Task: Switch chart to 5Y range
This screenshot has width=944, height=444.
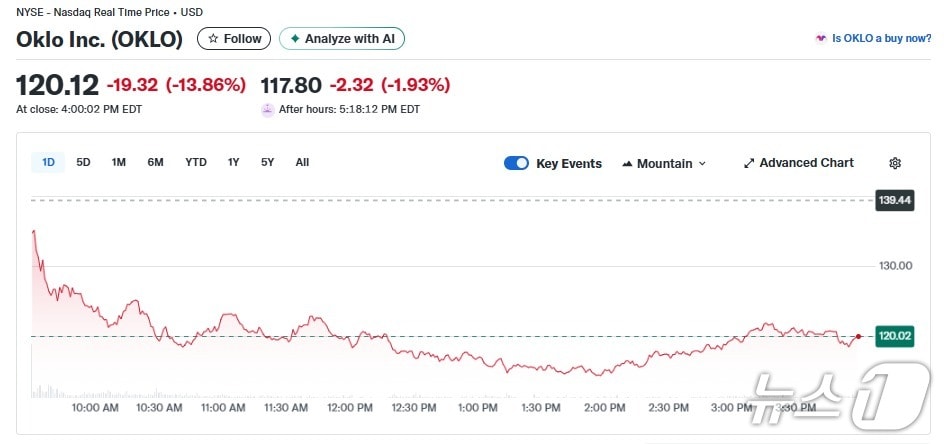Action: [x=267, y=162]
